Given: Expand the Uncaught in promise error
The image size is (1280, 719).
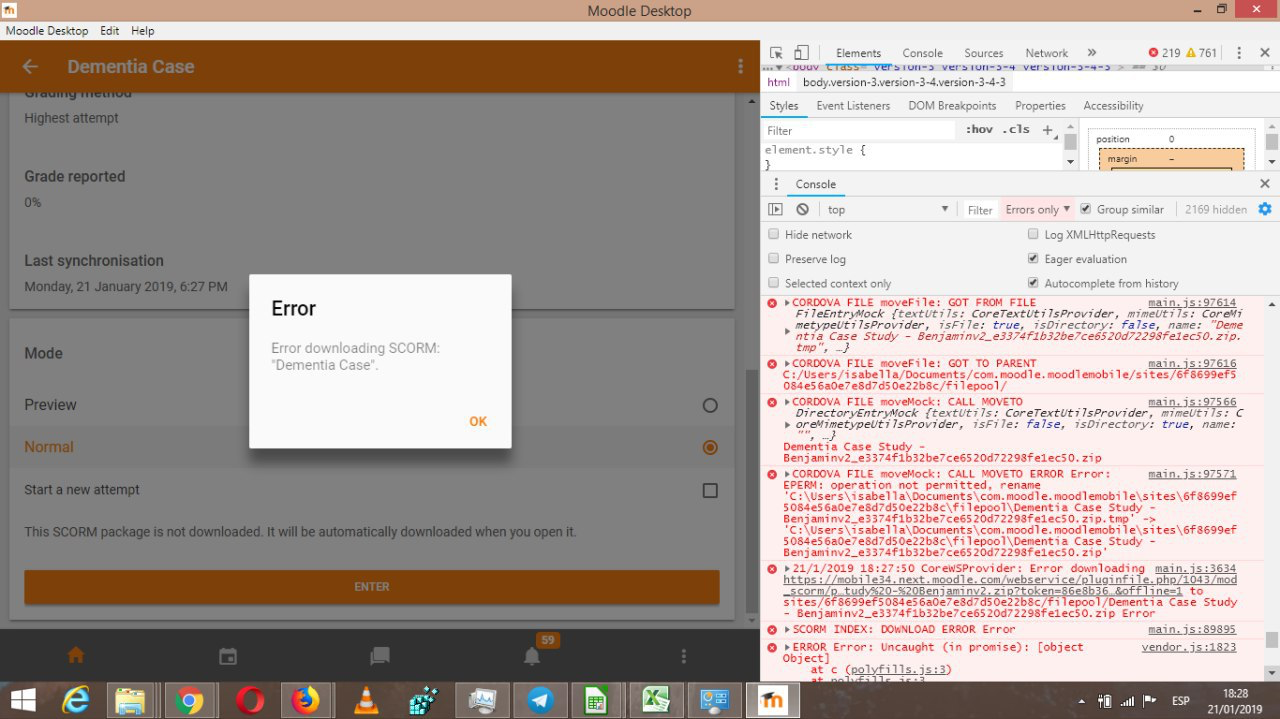Looking at the screenshot, I should (x=788, y=648).
